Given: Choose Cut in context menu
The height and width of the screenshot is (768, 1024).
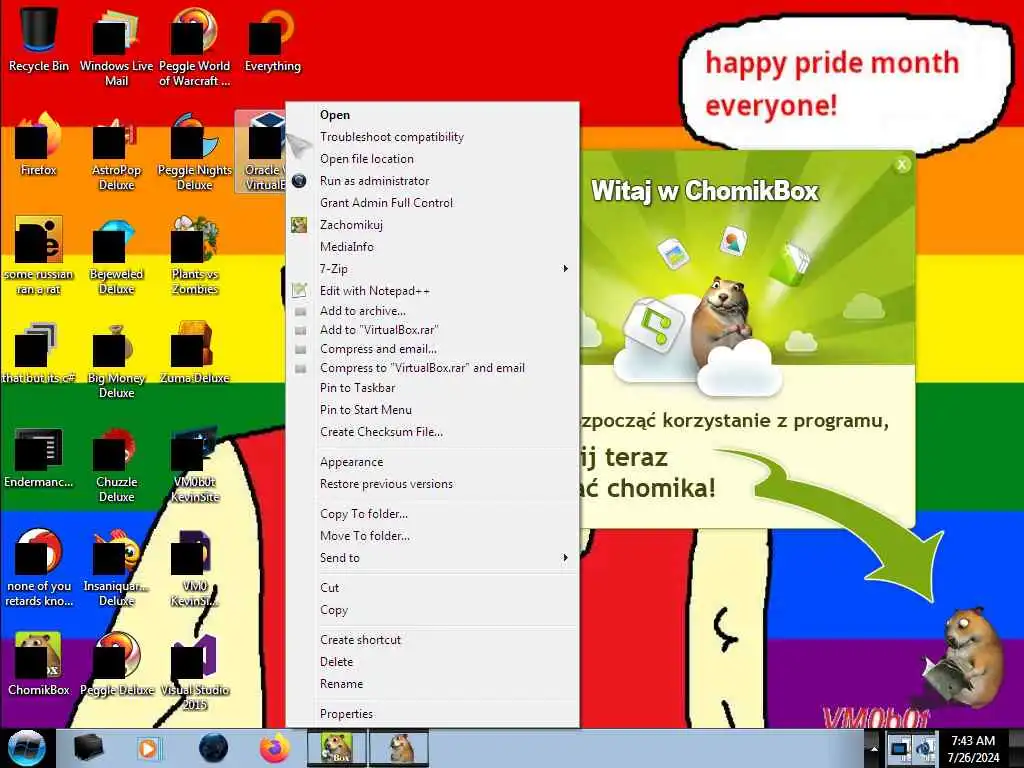Looking at the screenshot, I should (x=432, y=588).
